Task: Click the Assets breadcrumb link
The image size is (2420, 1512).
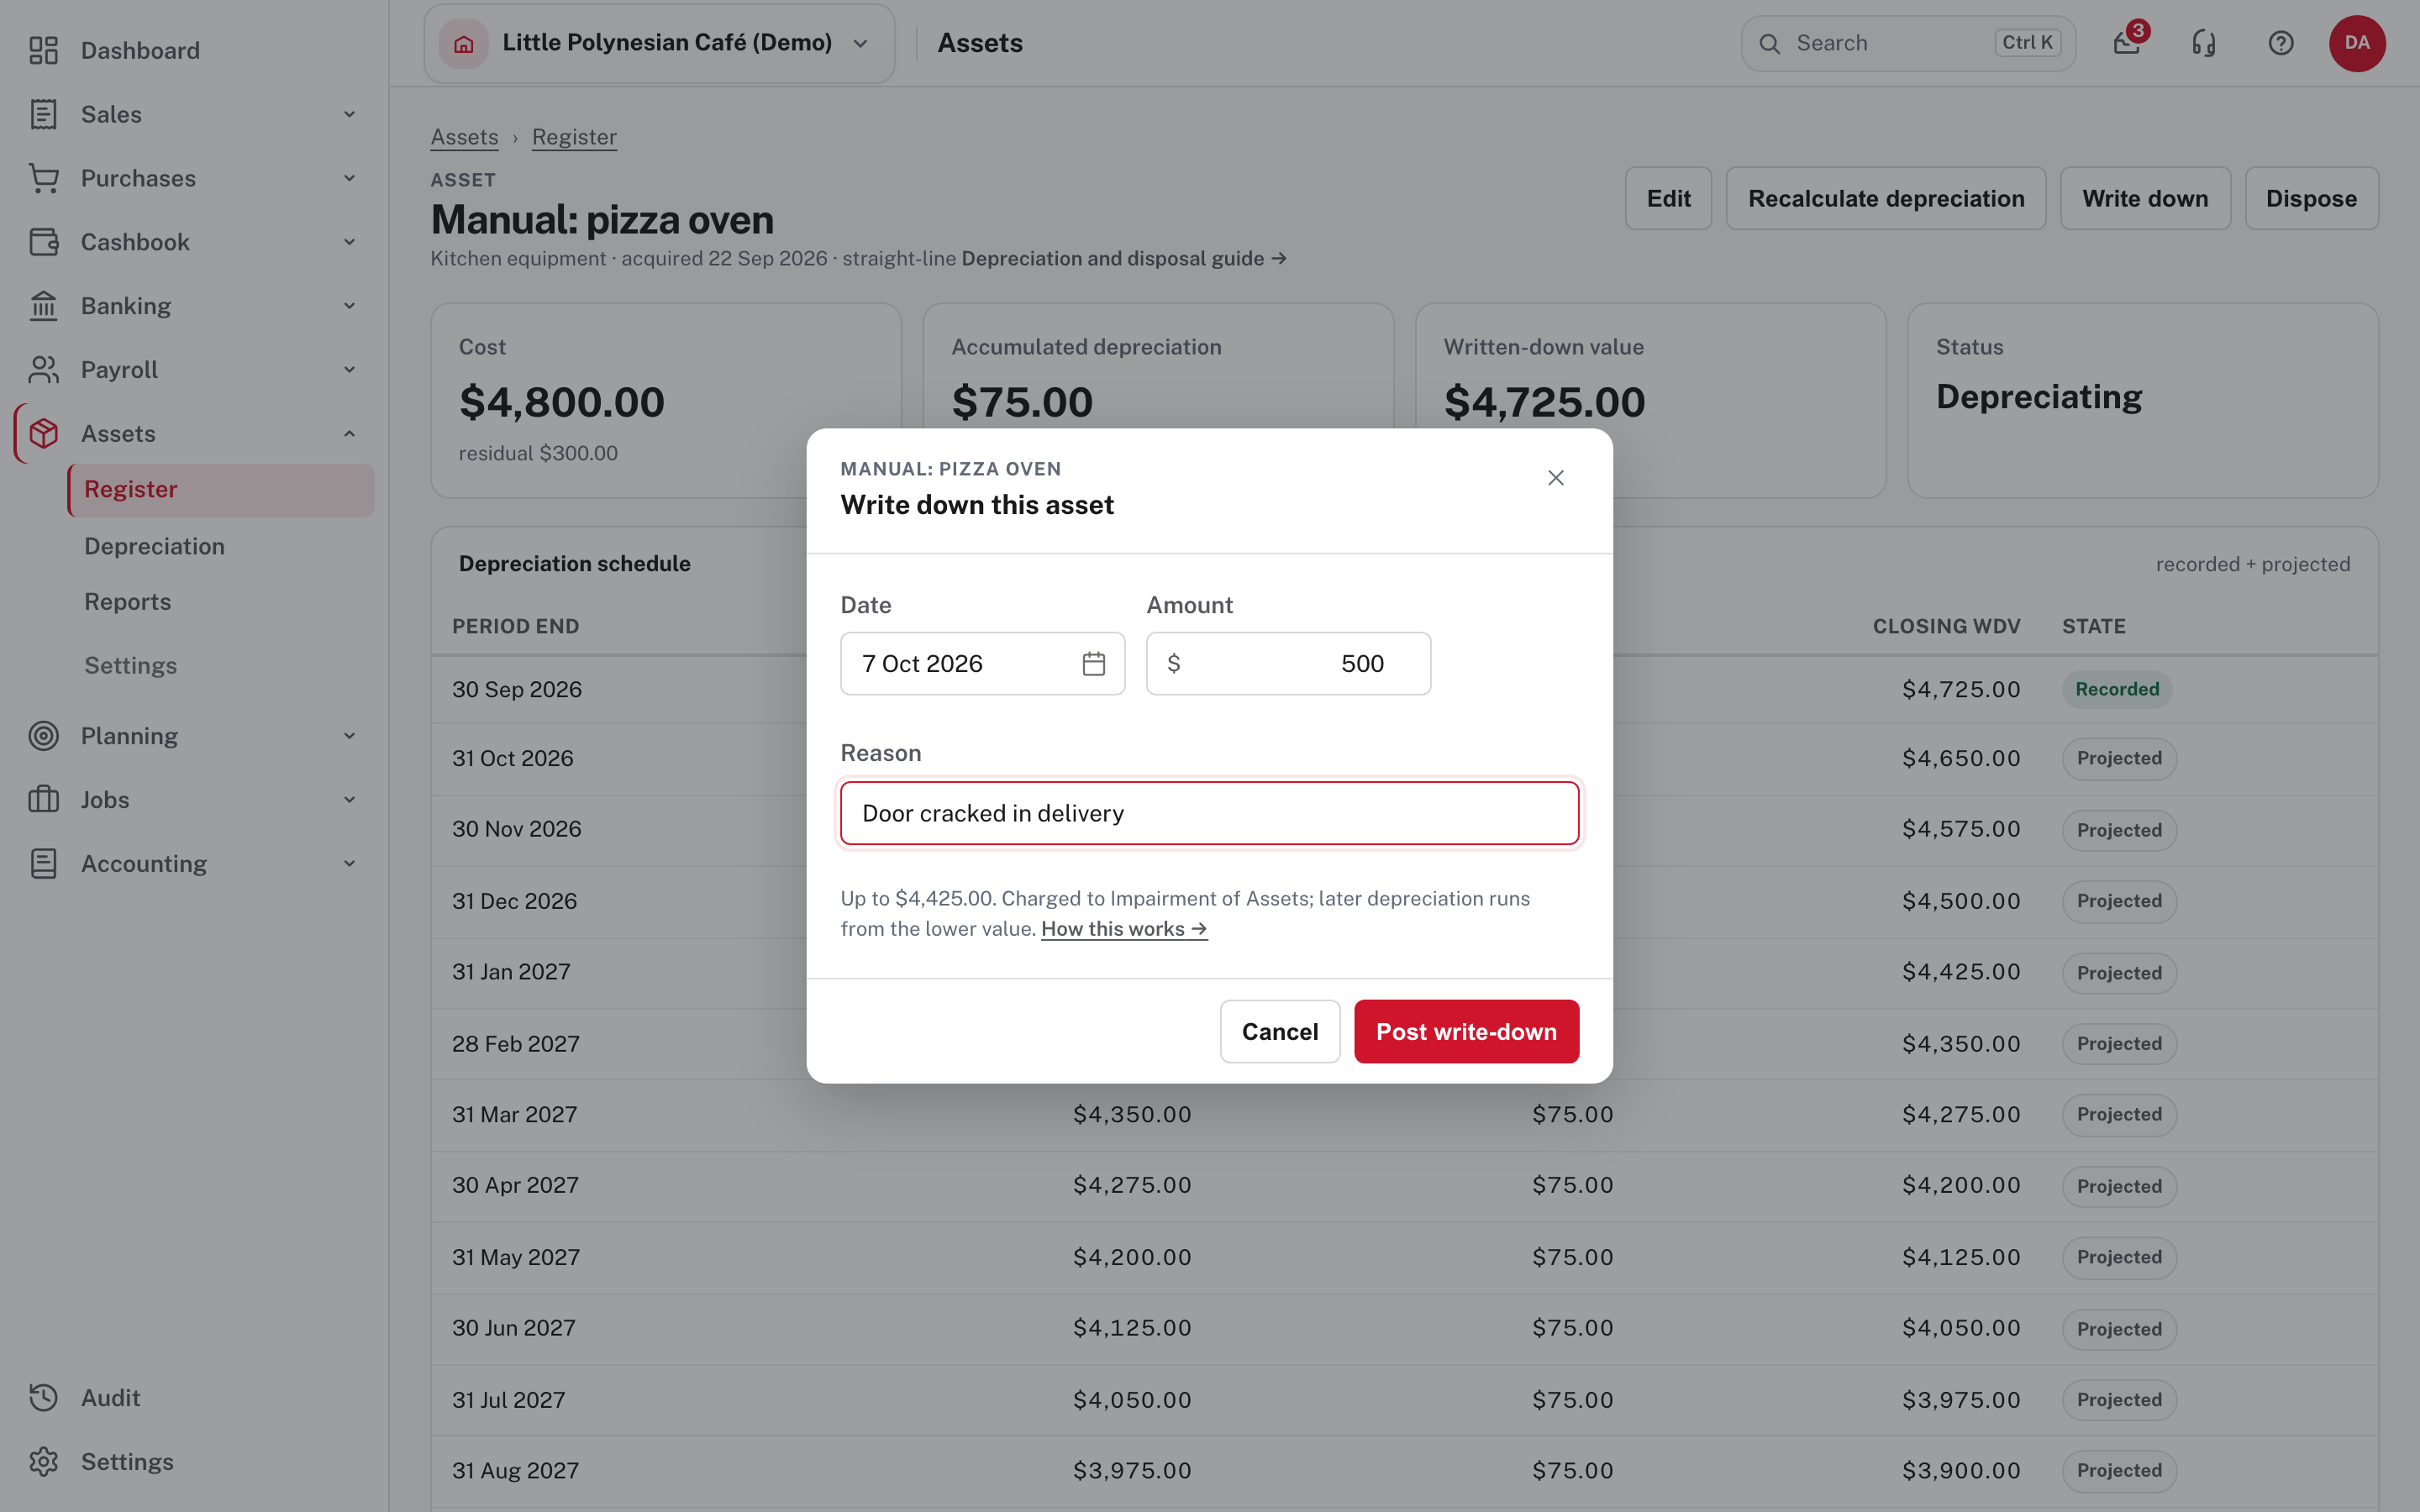Action: click(x=464, y=137)
